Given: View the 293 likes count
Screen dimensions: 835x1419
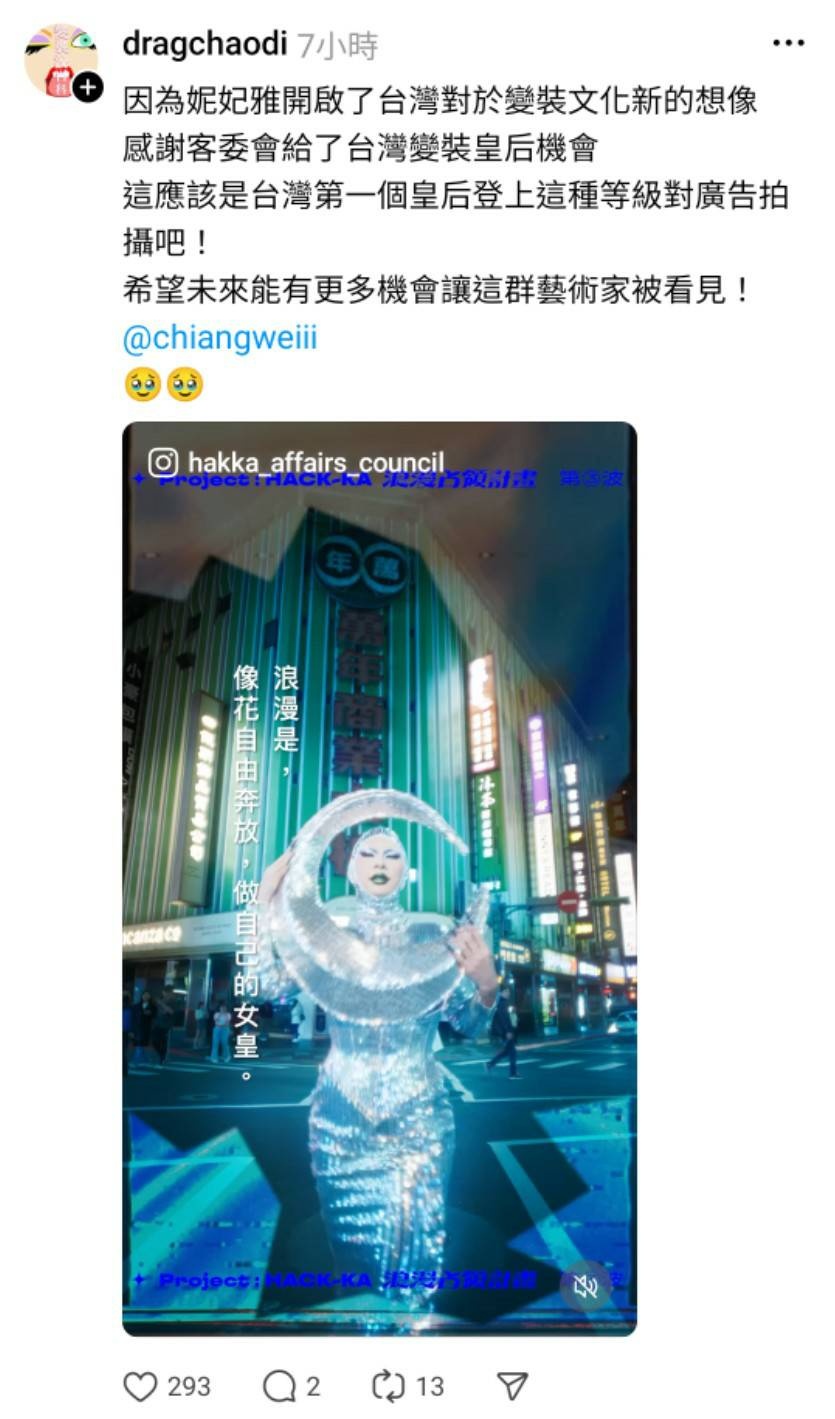Looking at the screenshot, I should tap(189, 1387).
